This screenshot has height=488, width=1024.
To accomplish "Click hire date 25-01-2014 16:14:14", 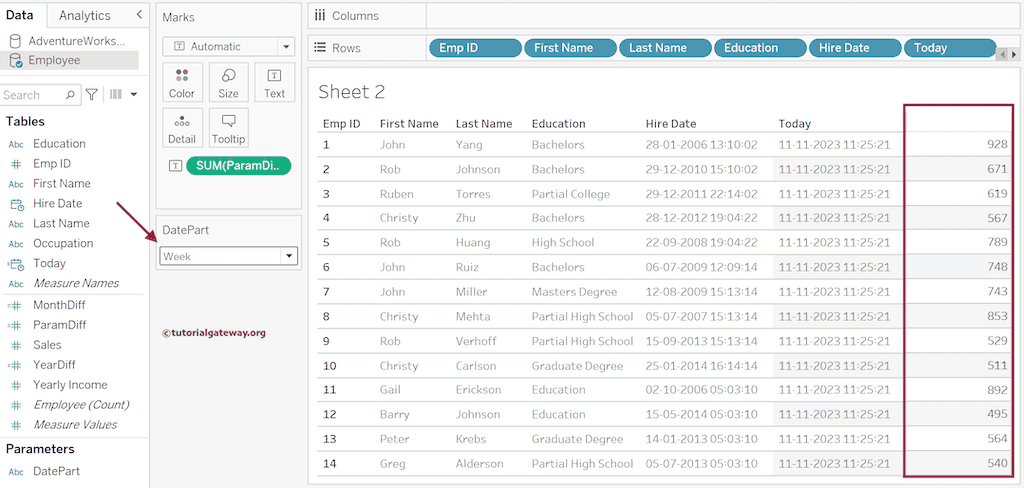I will [701, 366].
